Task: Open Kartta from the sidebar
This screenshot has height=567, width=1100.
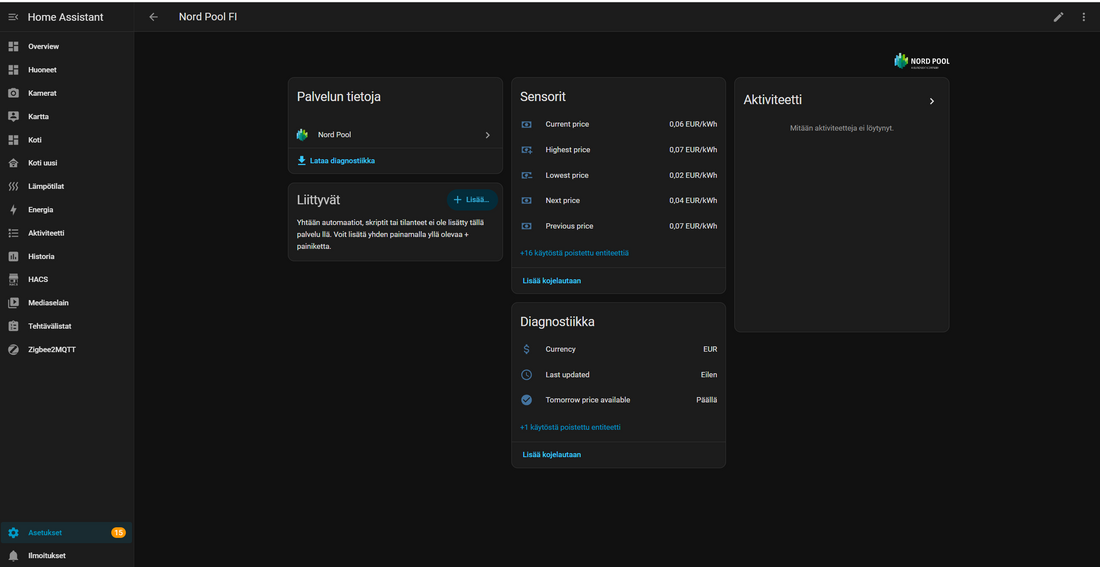Action: [x=67, y=116]
